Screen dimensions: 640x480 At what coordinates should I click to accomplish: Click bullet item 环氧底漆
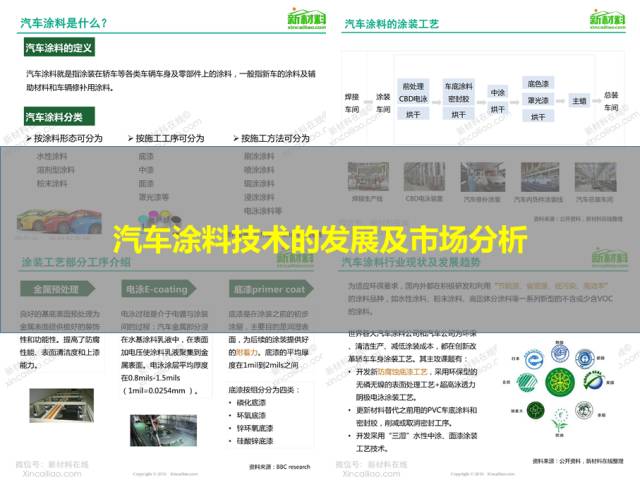pos(251,416)
